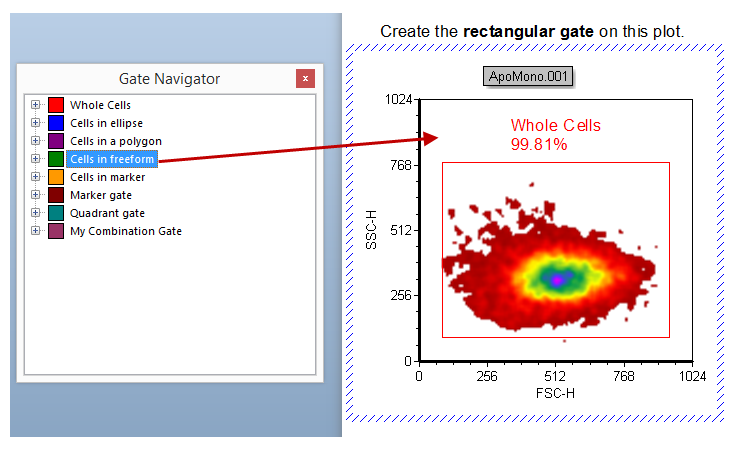Click the Whole Cells 99.81% gate label
Screen dimensions: 737x451
pos(555,135)
